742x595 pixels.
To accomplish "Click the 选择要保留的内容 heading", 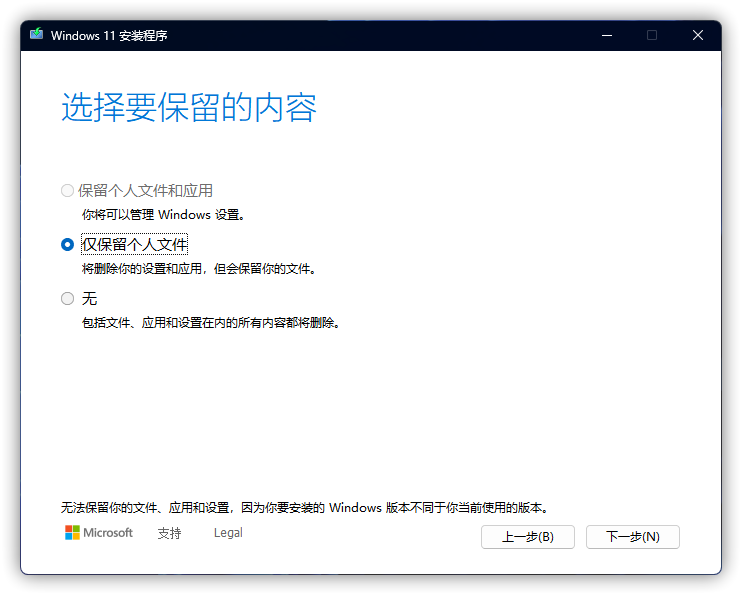I will pyautogui.click(x=189, y=108).
